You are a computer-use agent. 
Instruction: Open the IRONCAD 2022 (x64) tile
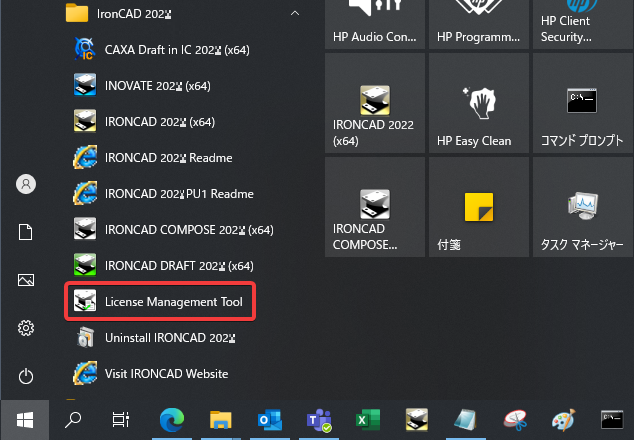(375, 103)
